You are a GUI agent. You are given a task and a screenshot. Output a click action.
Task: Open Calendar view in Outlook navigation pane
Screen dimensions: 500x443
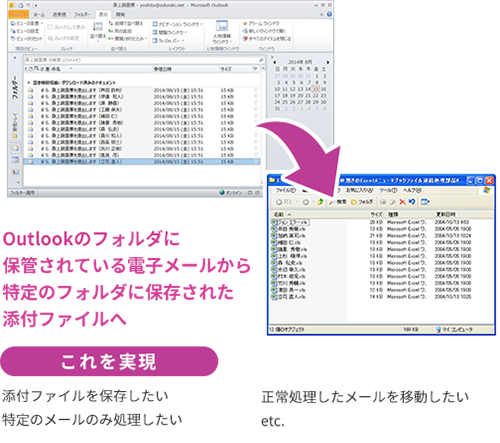coord(15,160)
